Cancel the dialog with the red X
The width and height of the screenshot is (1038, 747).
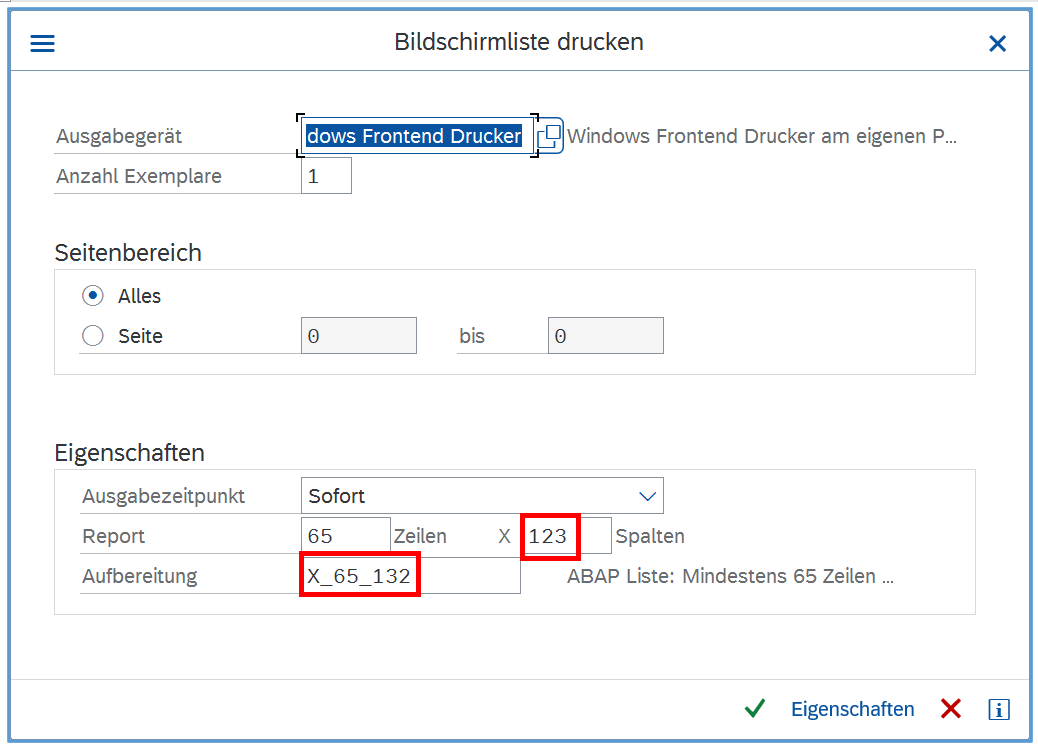pyautogui.click(x=950, y=709)
